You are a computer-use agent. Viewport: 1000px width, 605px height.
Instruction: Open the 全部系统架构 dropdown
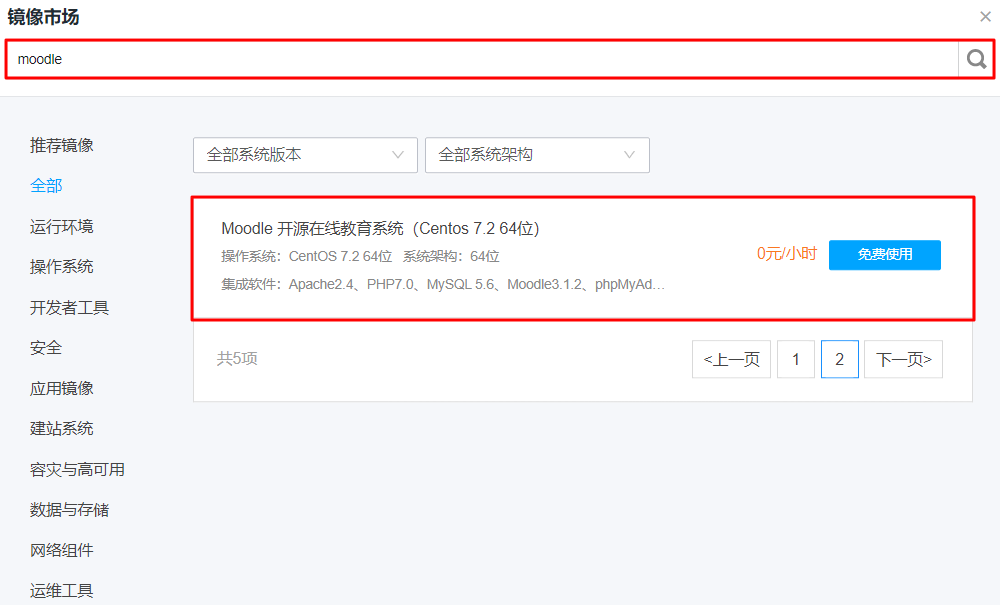(537, 155)
